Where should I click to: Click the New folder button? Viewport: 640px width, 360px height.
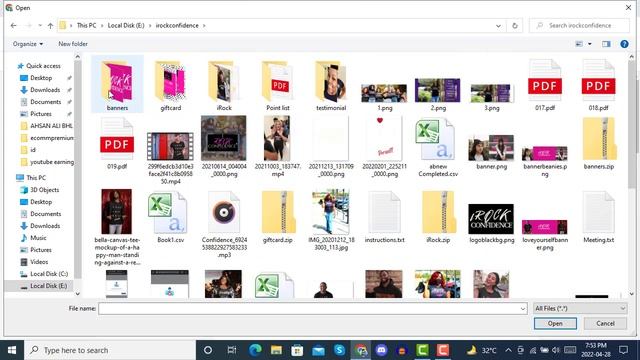[73, 44]
